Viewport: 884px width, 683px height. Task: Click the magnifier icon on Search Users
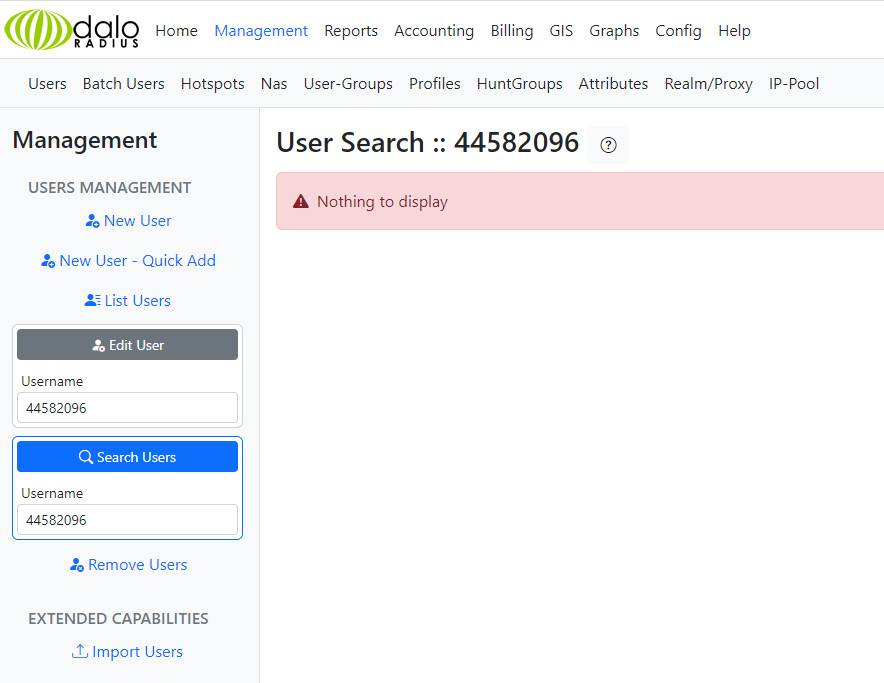(x=86, y=457)
